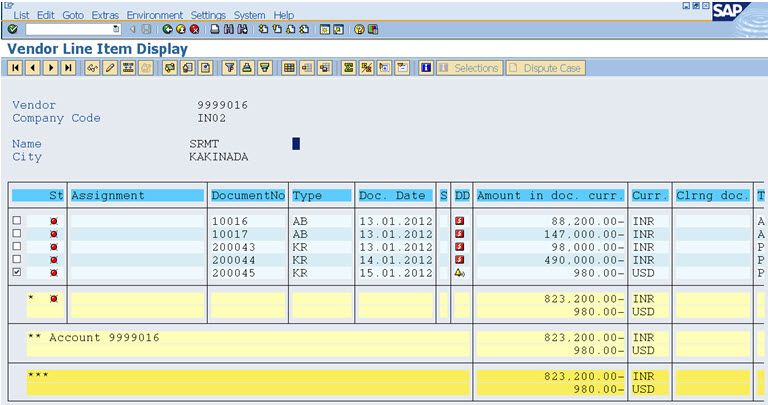The width and height of the screenshot is (768, 405).
Task: Tick the checkbox for document 200044
Action: point(17,260)
